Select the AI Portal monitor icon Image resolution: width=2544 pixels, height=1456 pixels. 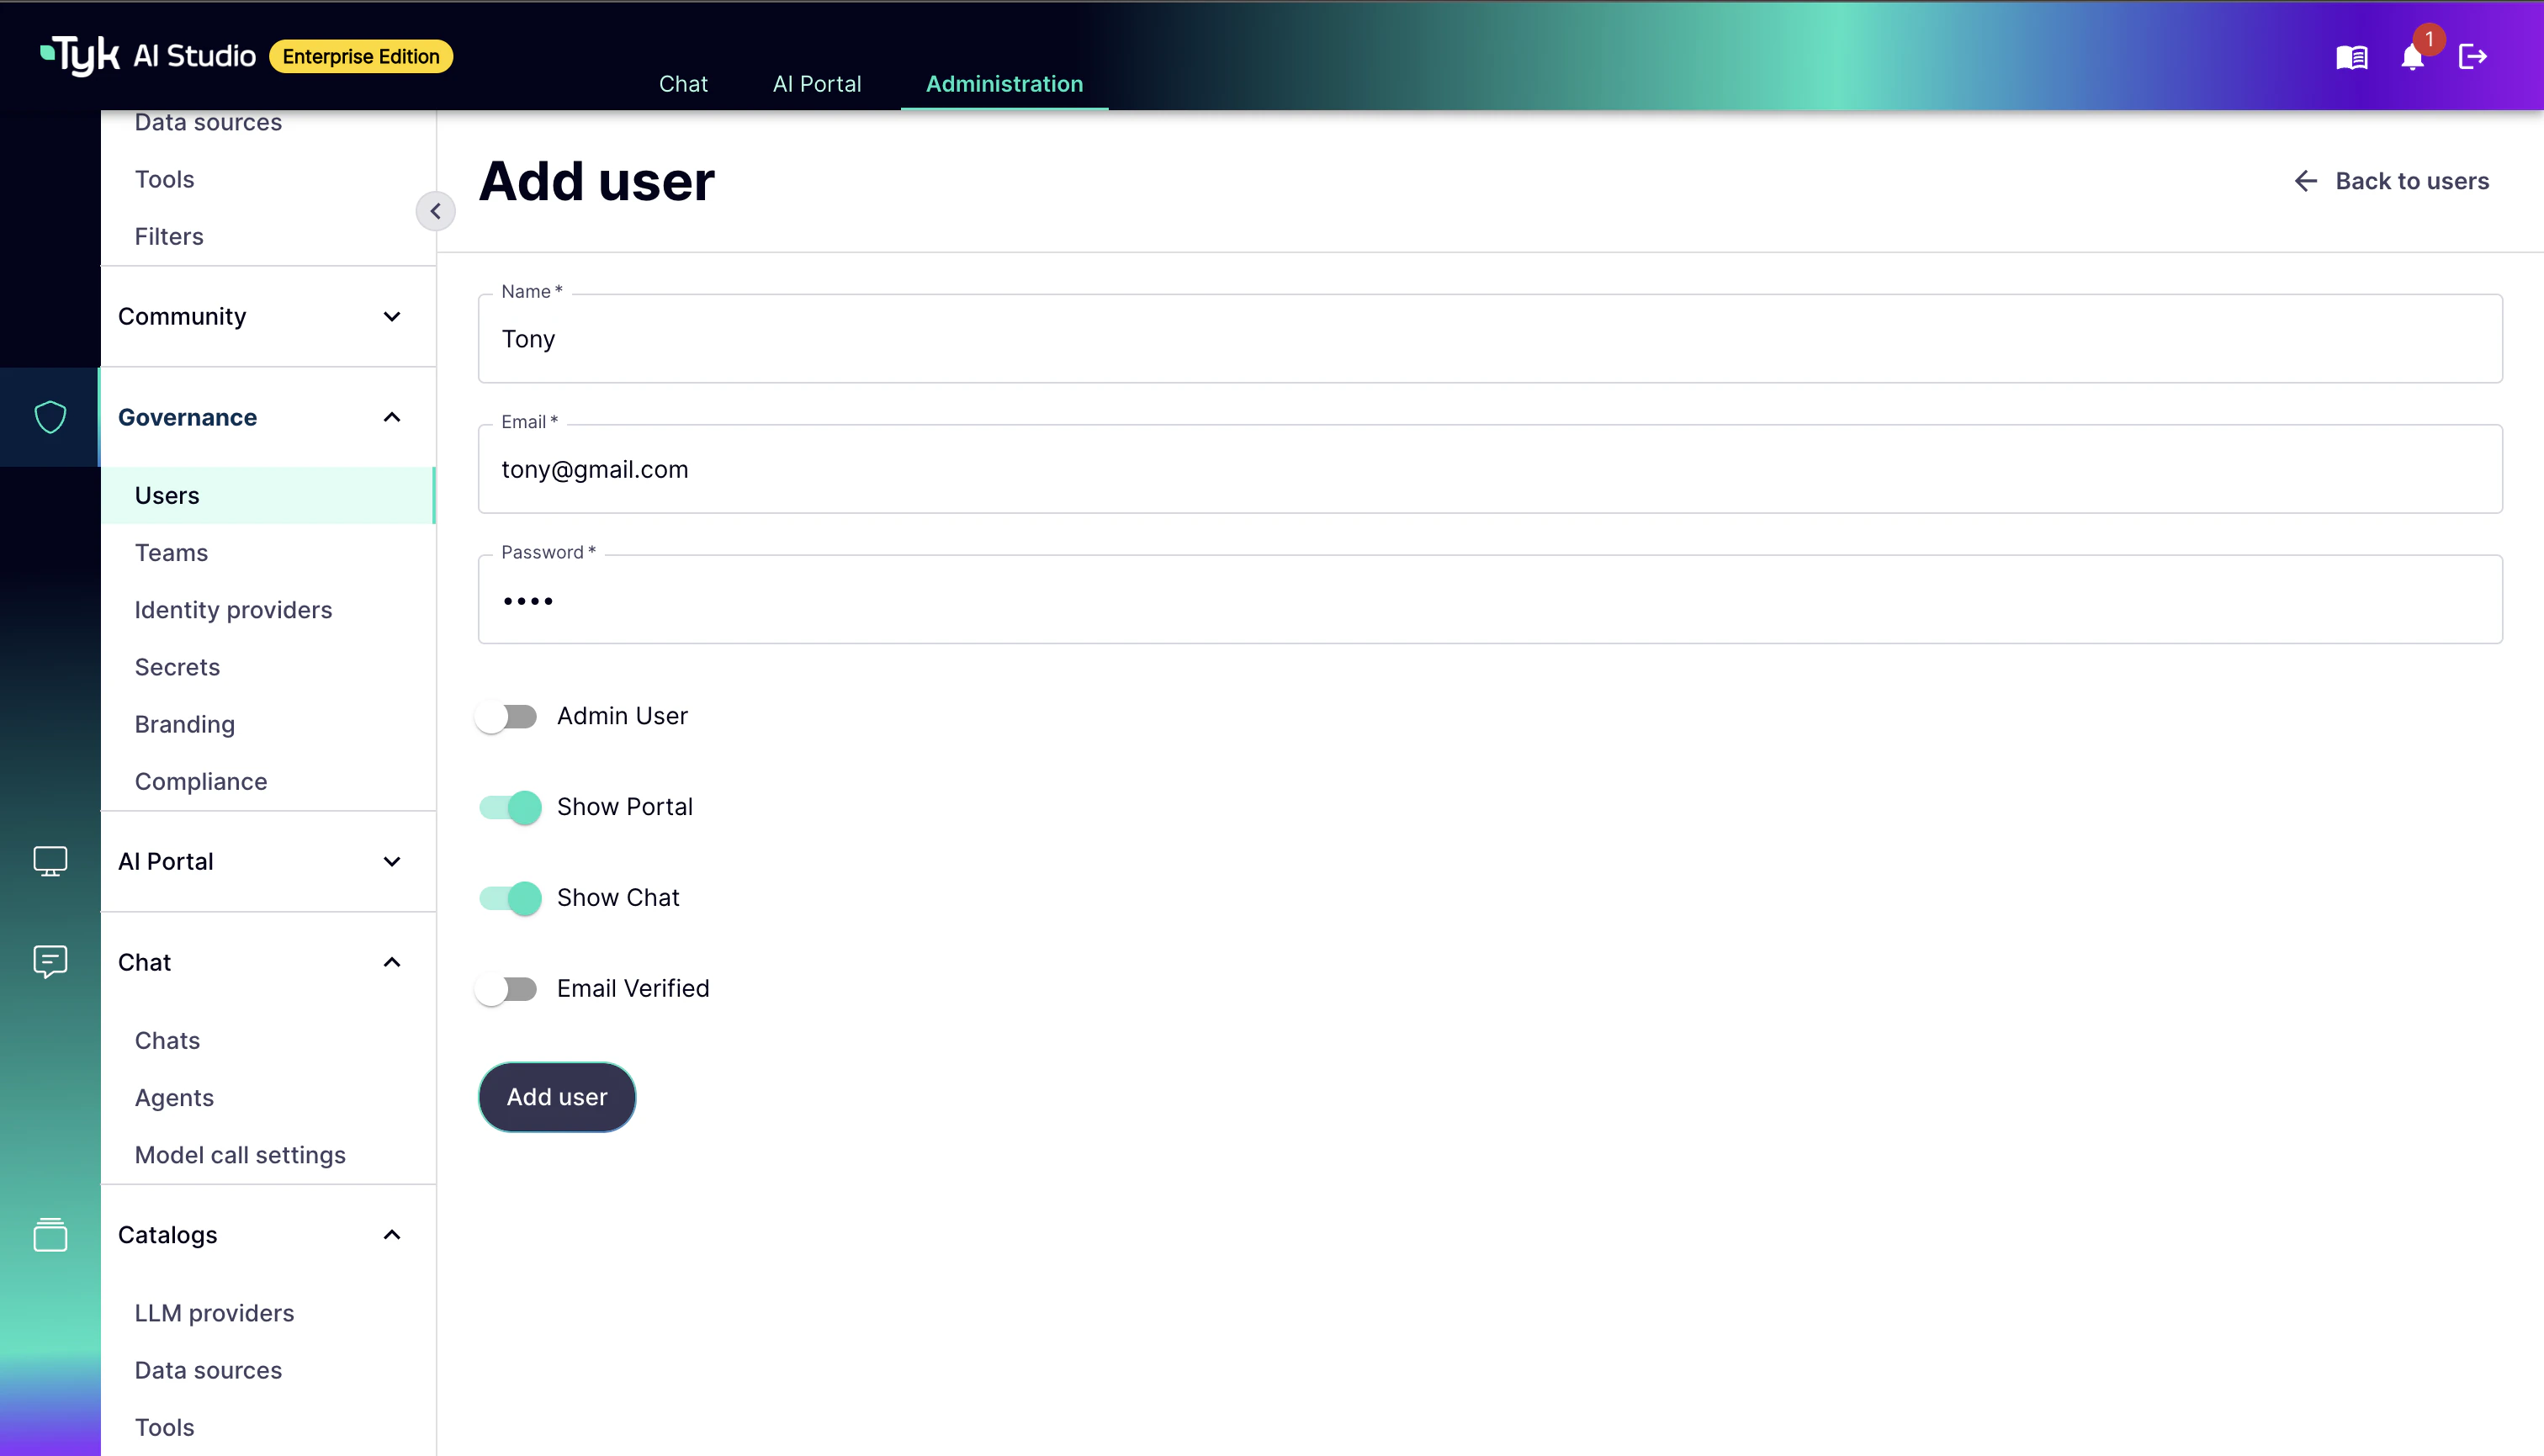click(50, 861)
